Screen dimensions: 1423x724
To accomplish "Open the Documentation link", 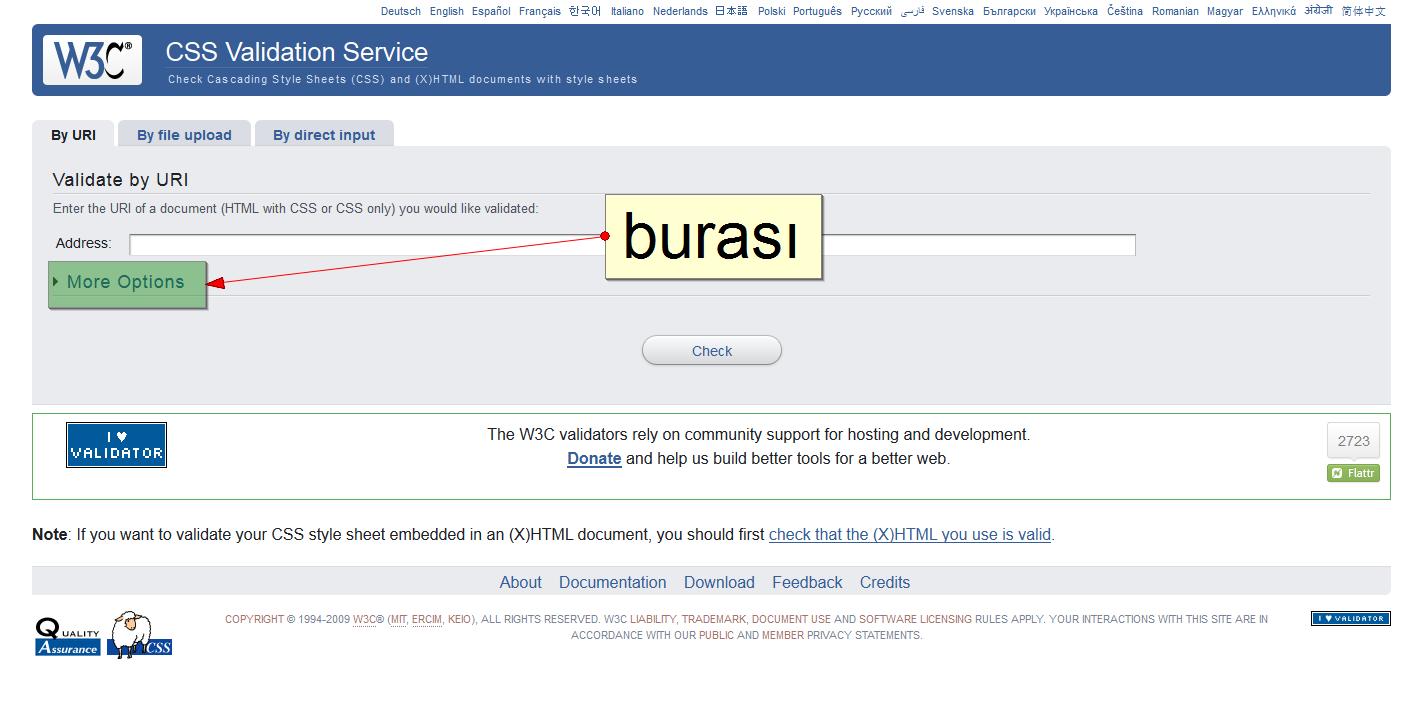I will pos(613,583).
